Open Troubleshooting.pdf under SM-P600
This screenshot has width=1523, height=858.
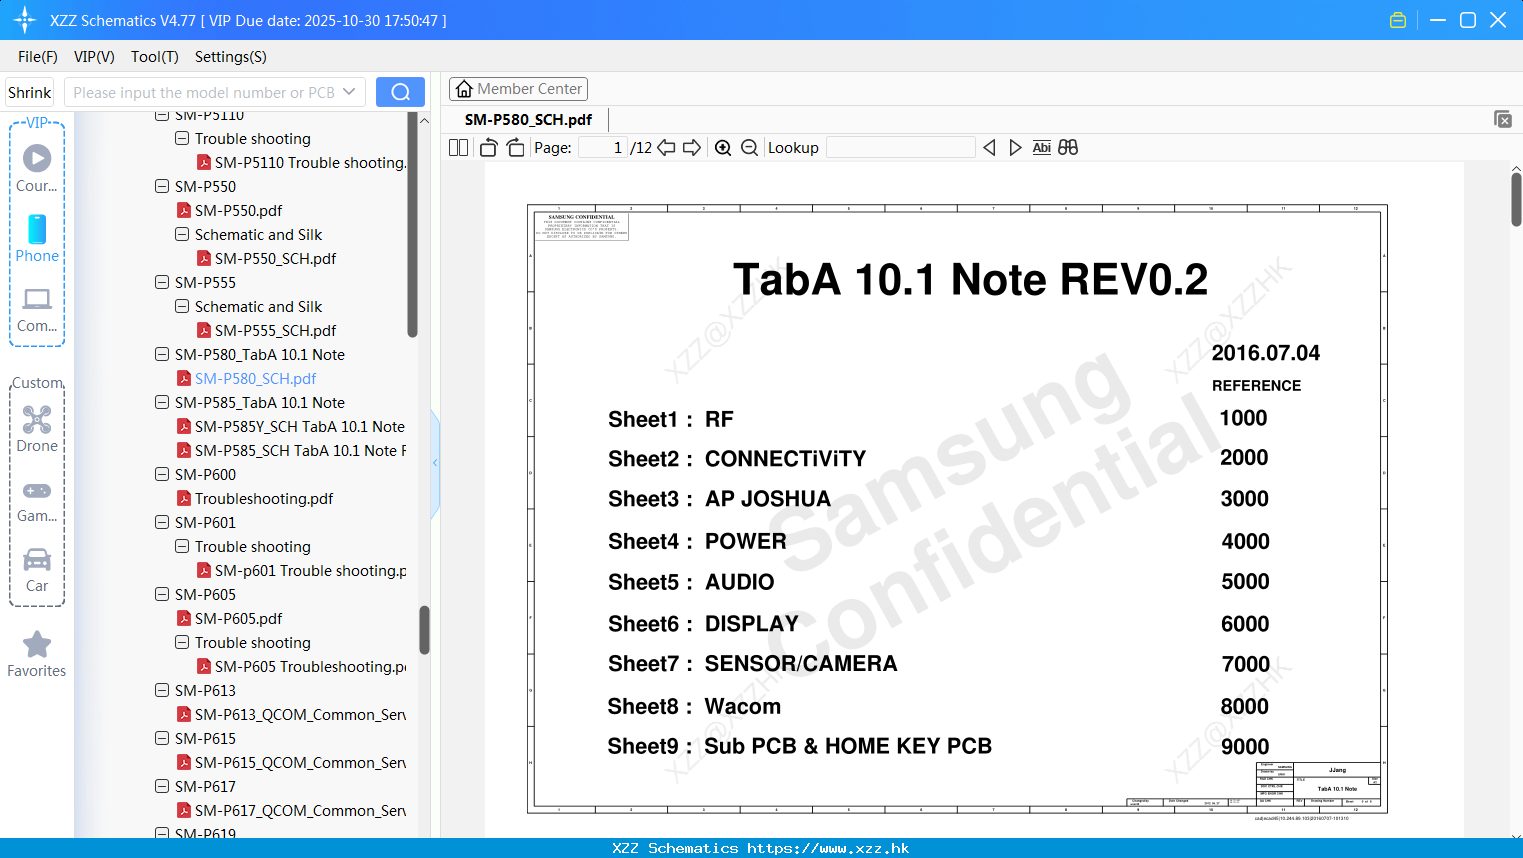(x=264, y=498)
